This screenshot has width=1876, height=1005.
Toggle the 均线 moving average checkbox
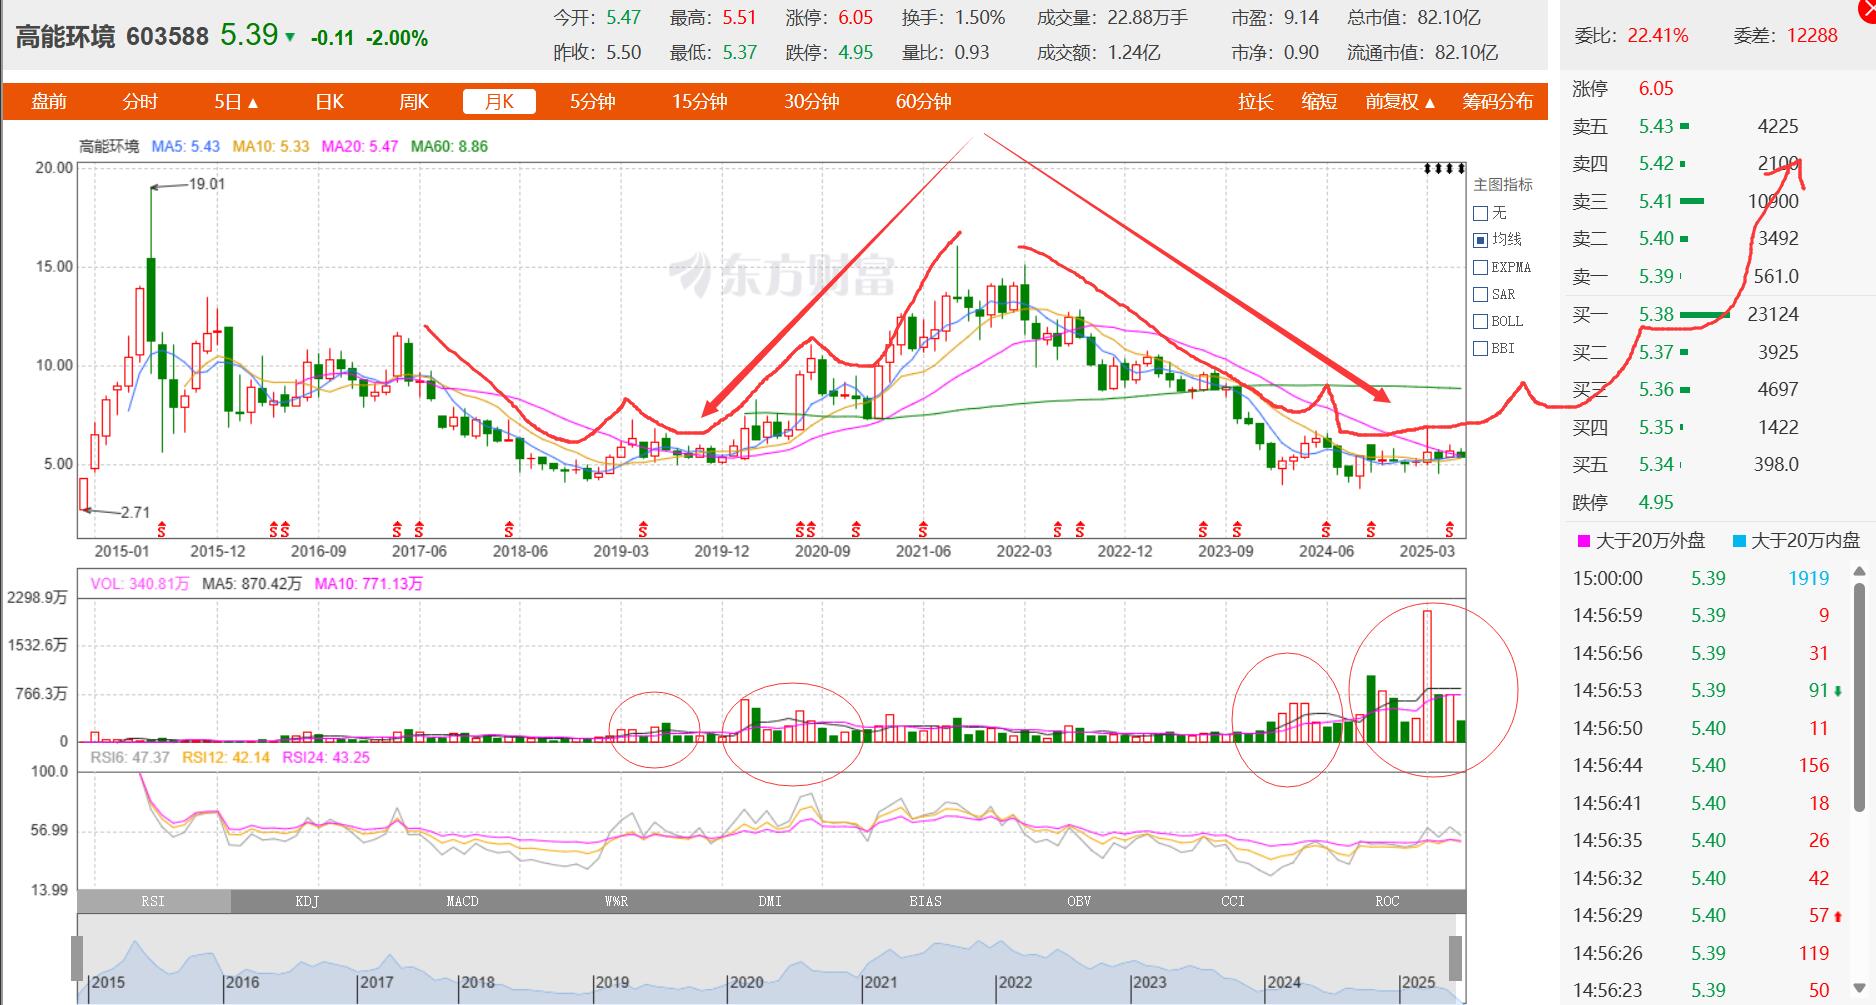click(1481, 240)
